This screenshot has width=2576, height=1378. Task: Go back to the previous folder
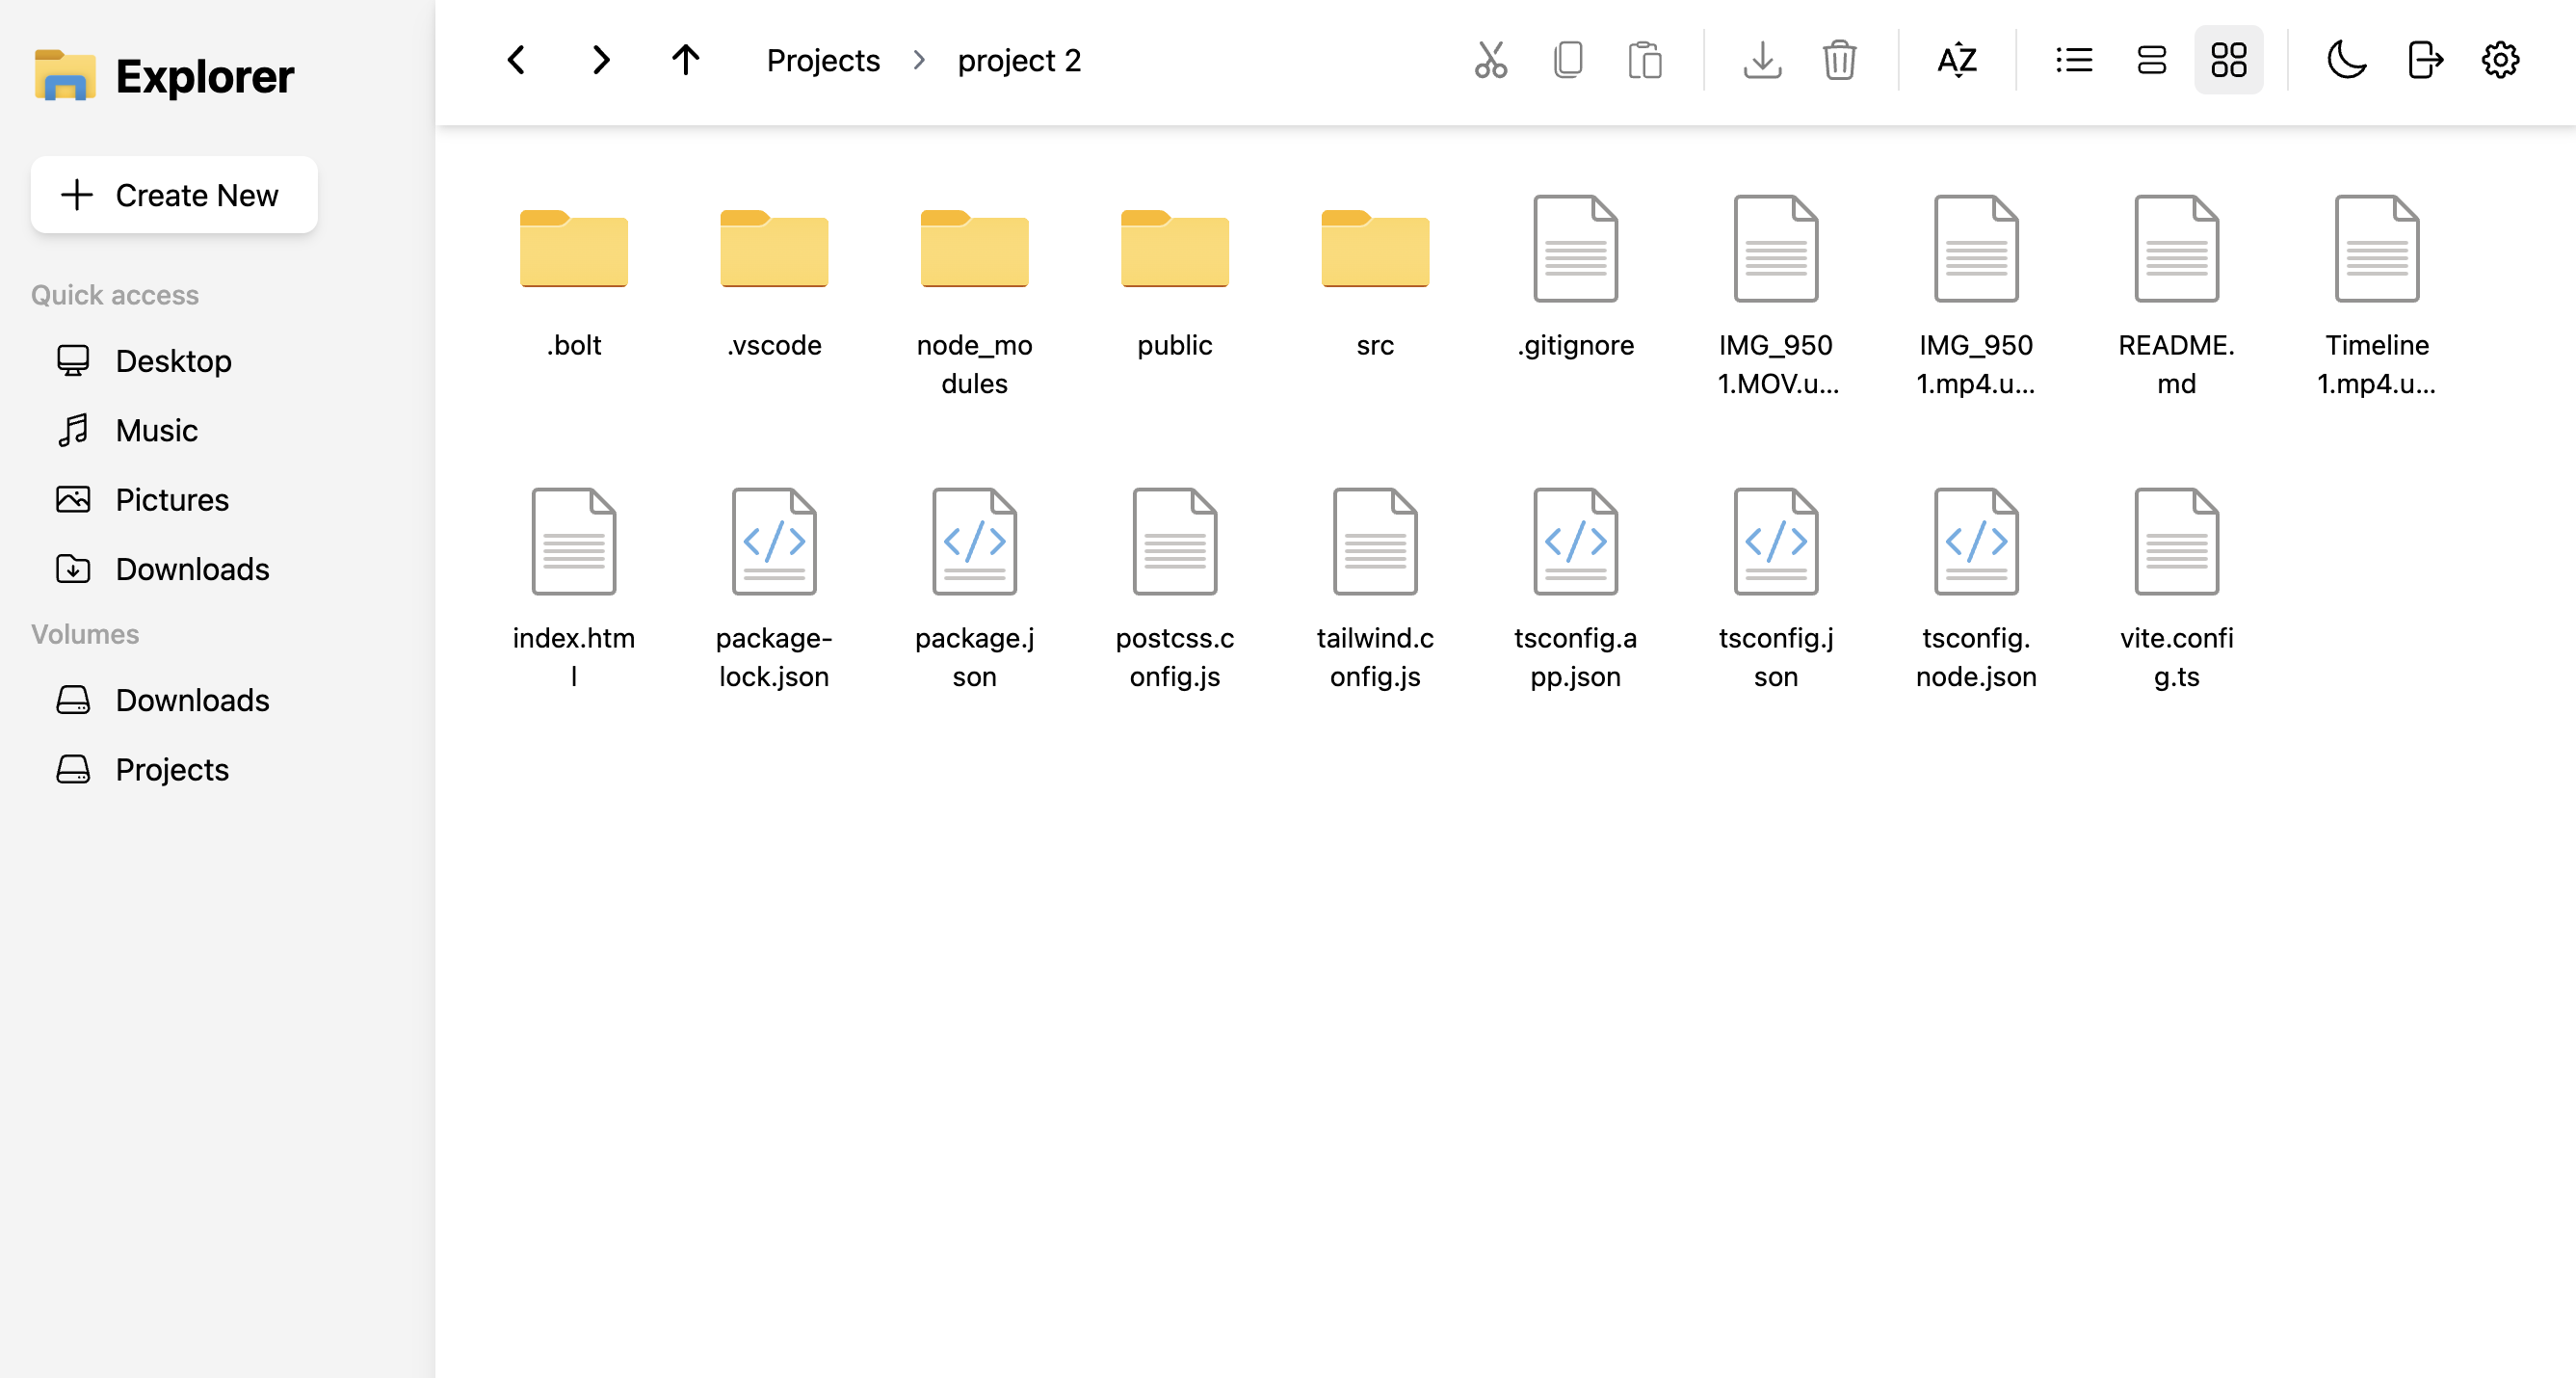(514, 60)
